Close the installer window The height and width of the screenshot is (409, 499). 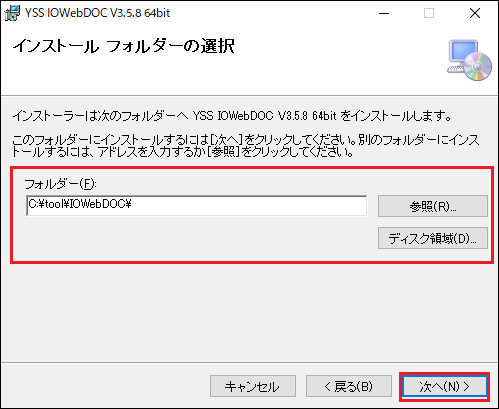475,13
